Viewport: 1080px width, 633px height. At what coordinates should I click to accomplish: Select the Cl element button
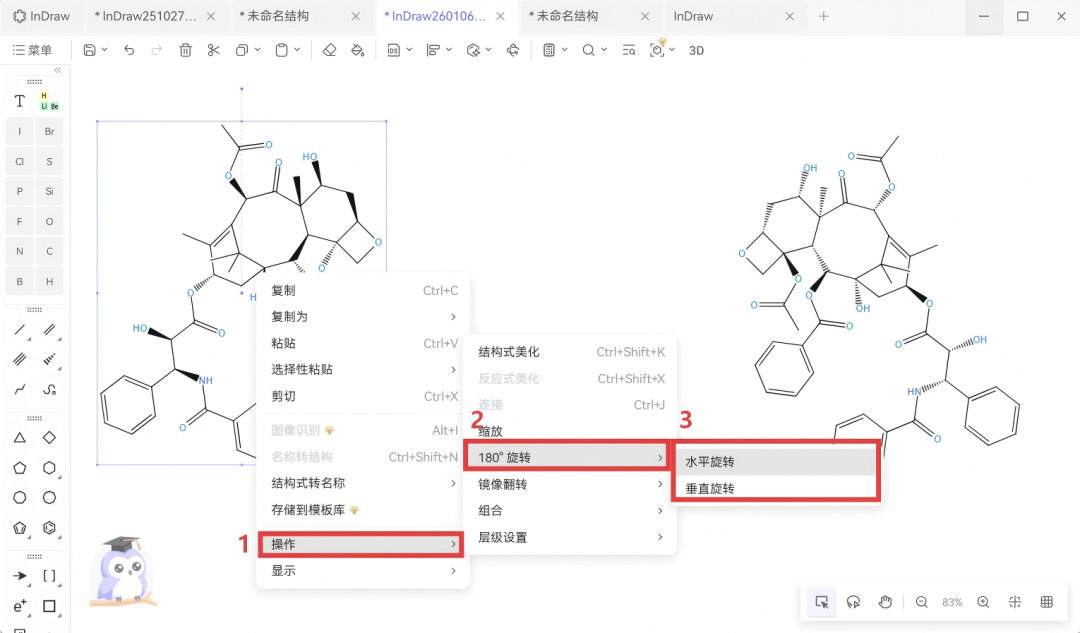click(x=19, y=162)
